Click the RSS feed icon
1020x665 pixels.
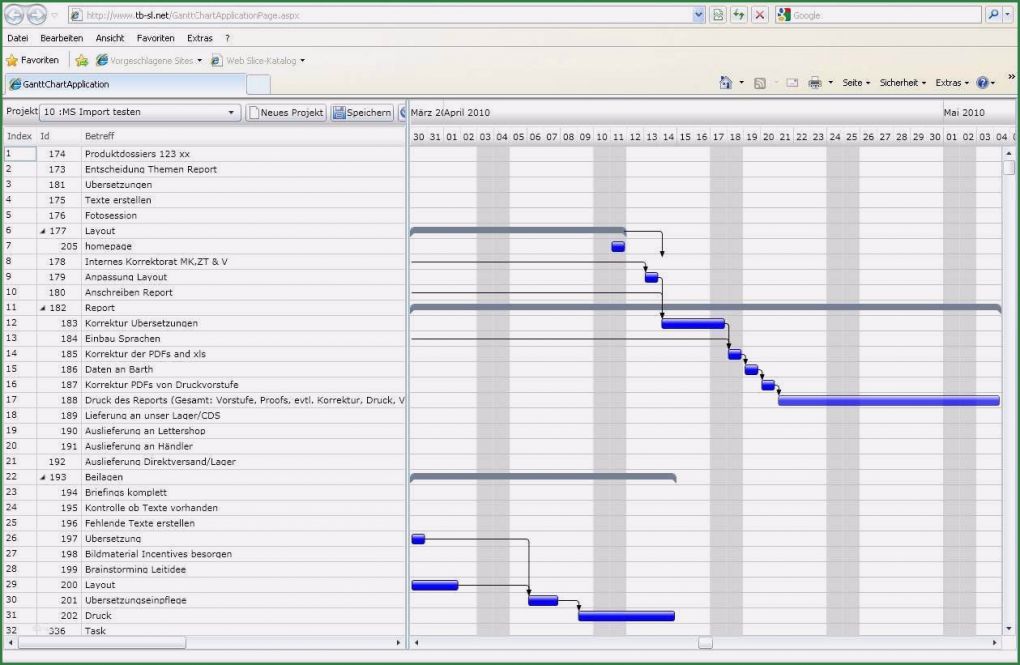pyautogui.click(x=760, y=82)
